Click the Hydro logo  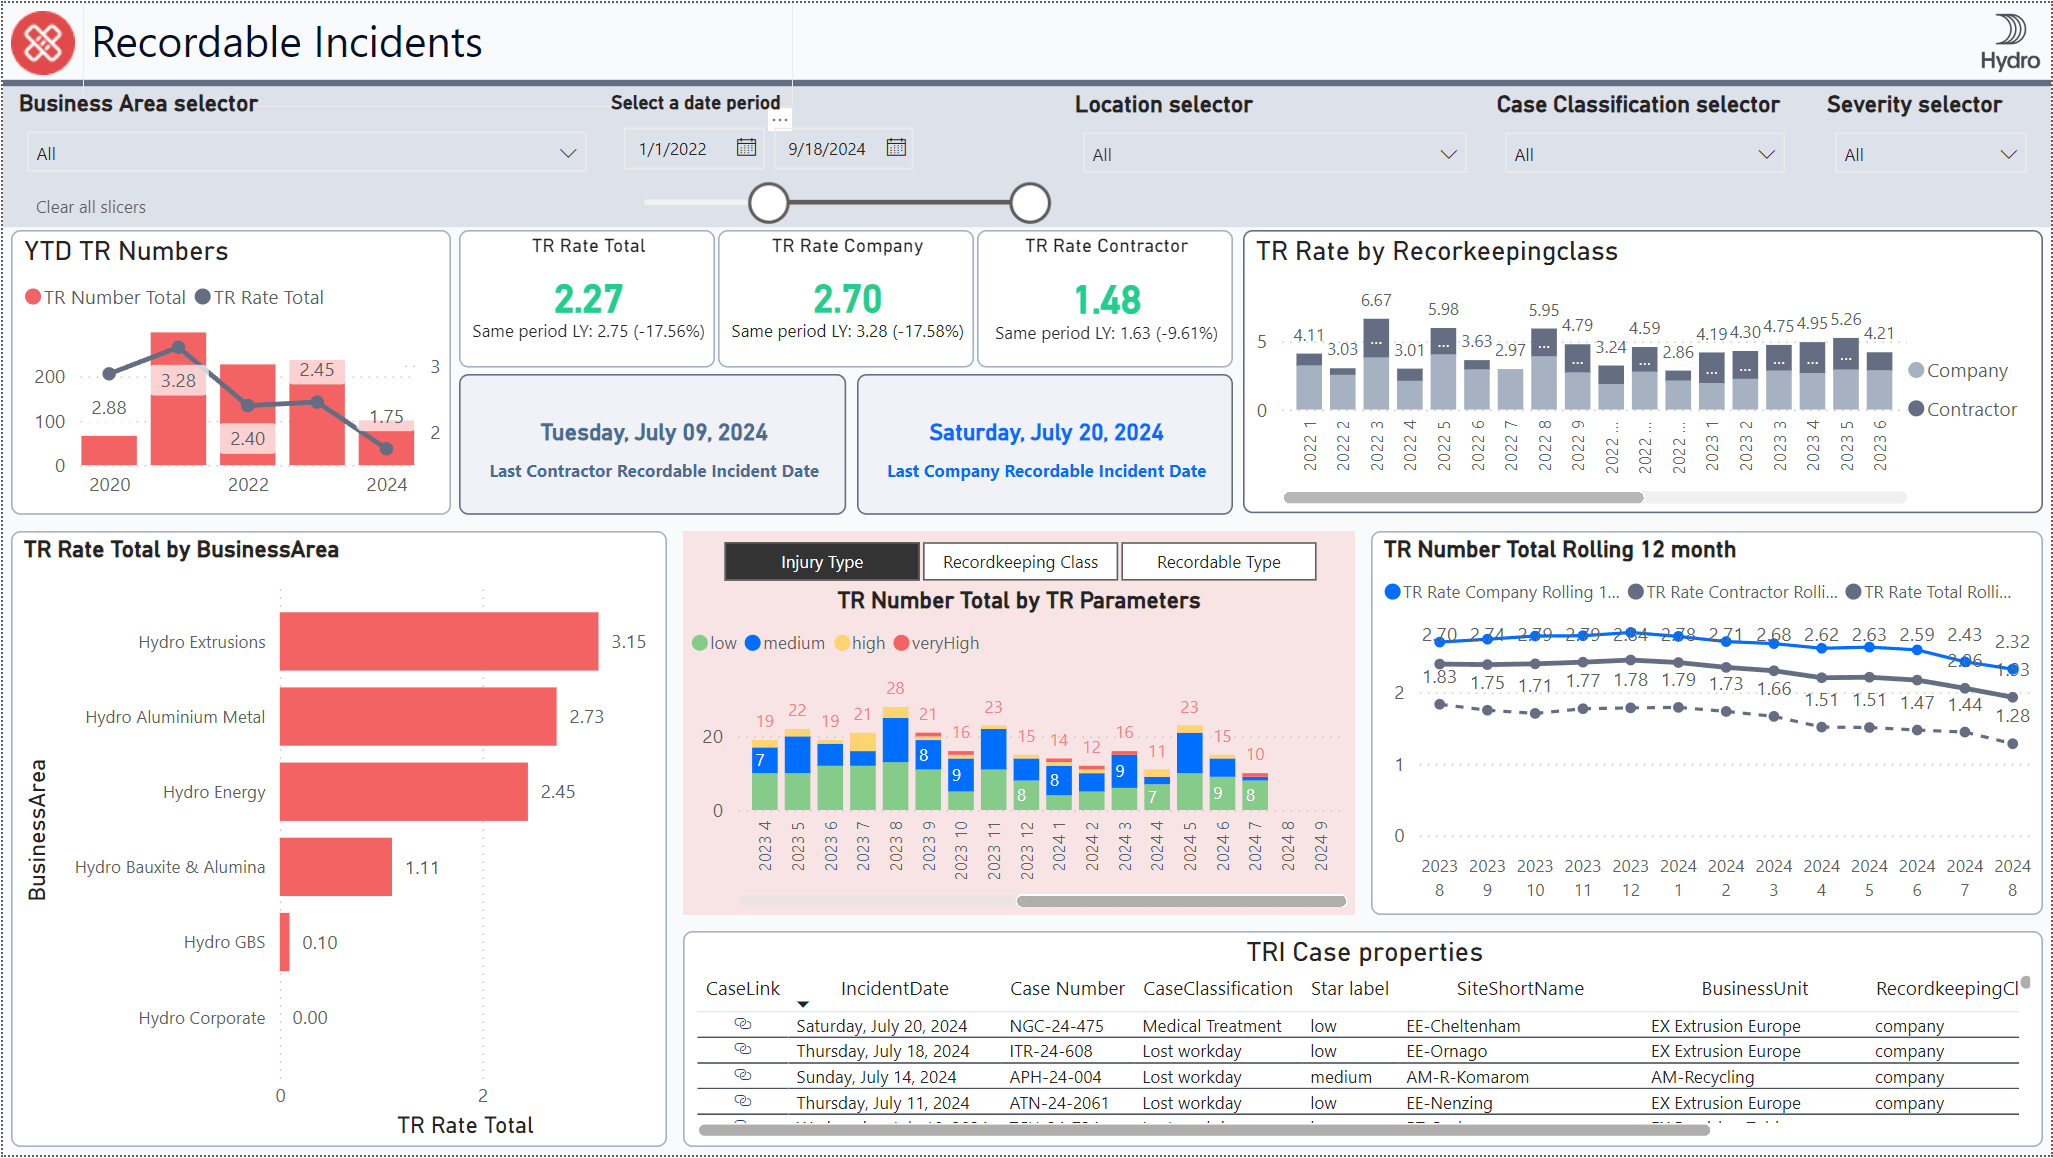pos(2007,38)
